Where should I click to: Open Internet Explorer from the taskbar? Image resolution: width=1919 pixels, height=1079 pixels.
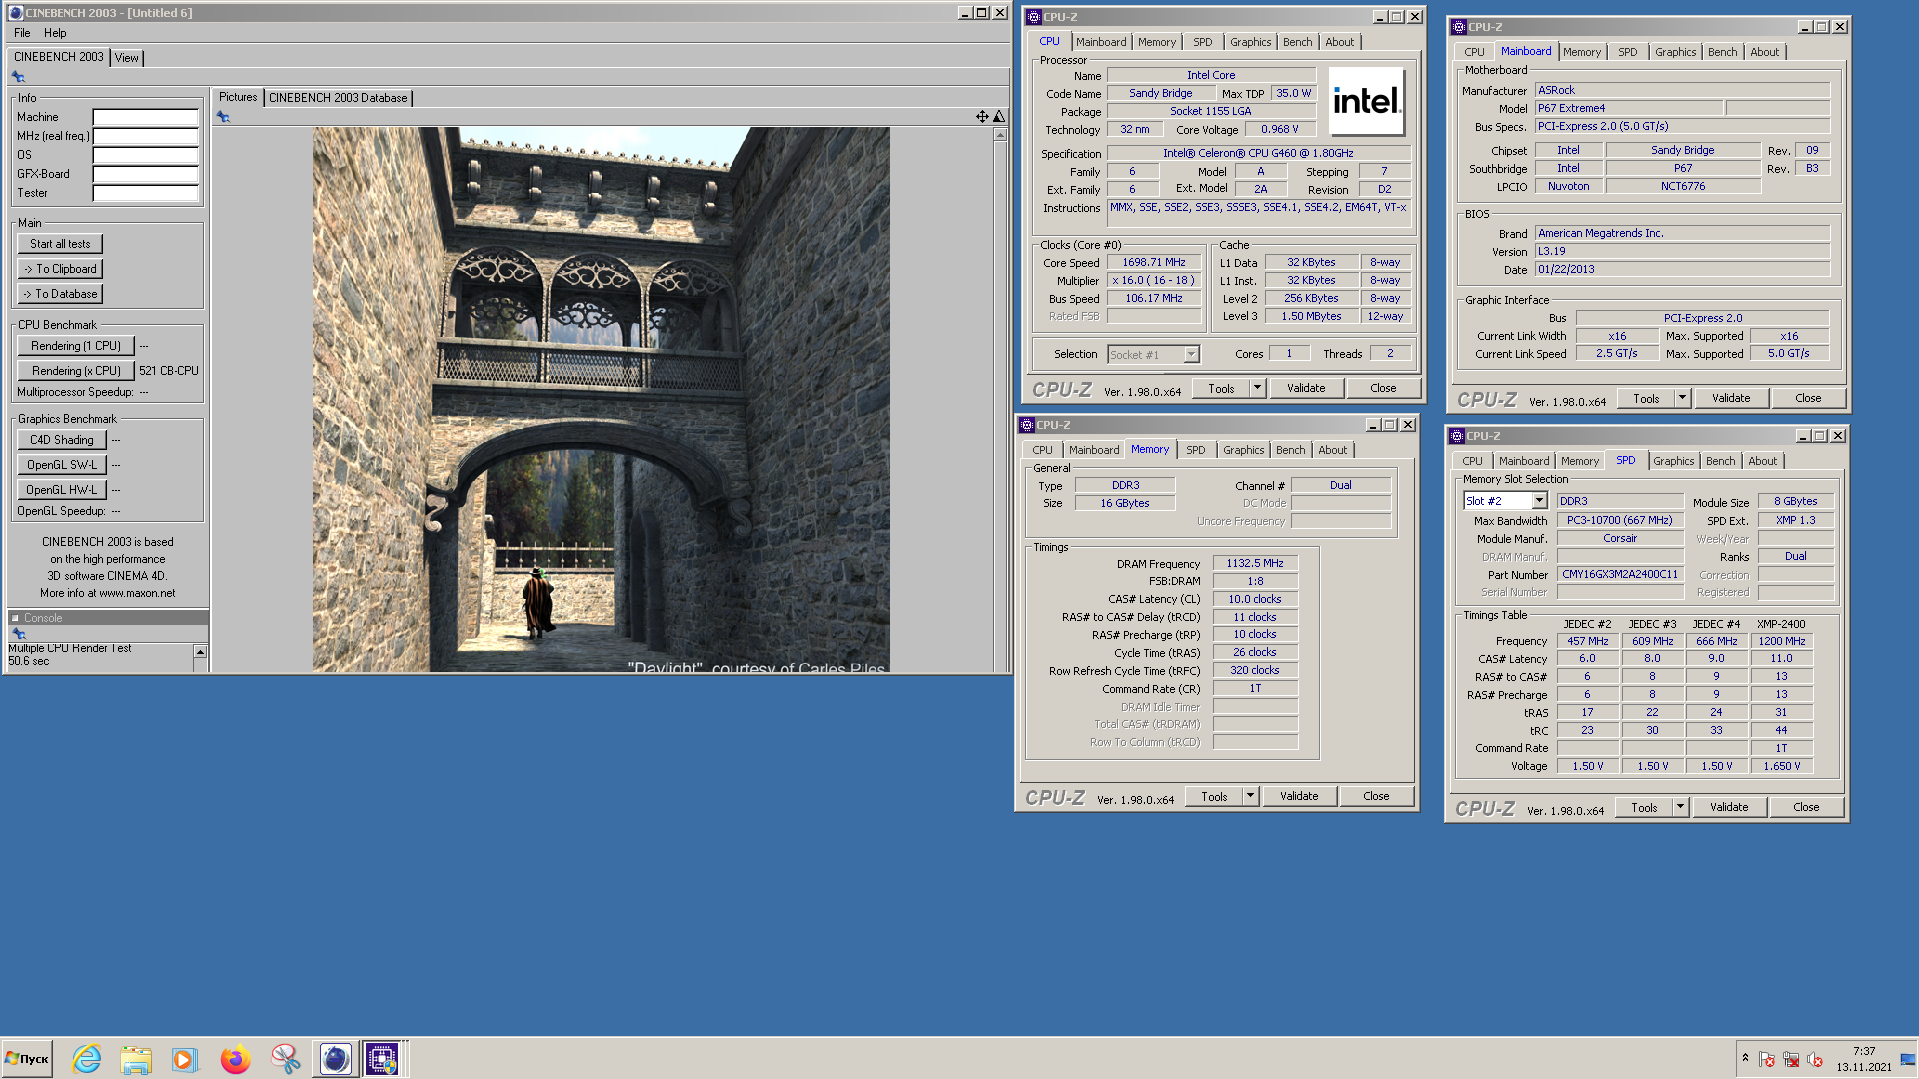tap(87, 1059)
